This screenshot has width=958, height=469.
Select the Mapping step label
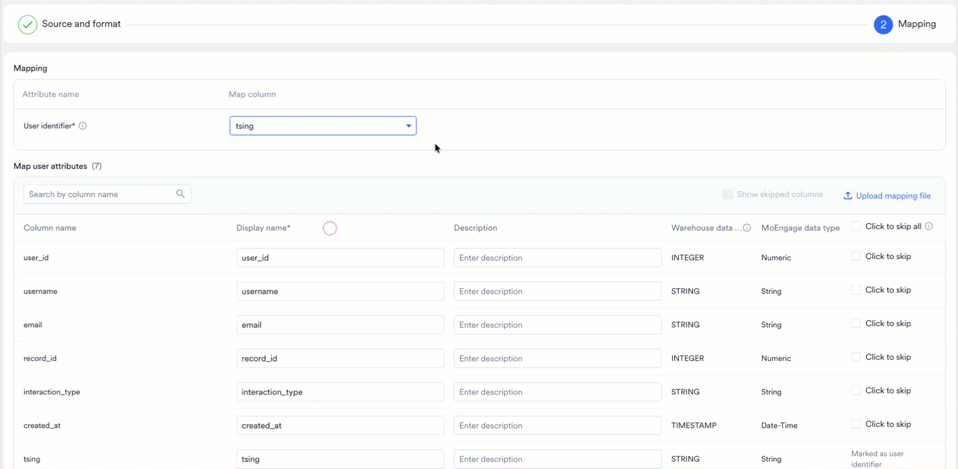tap(916, 24)
